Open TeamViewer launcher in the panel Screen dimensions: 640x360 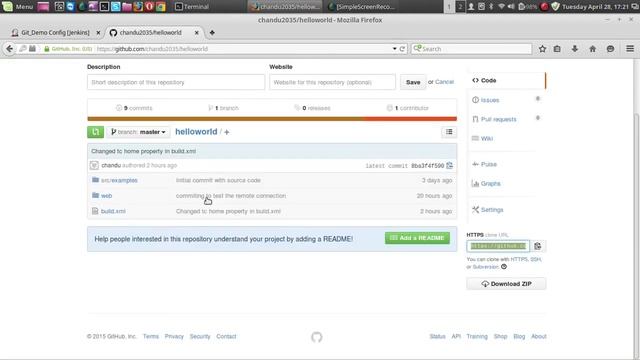tap(70, 7)
